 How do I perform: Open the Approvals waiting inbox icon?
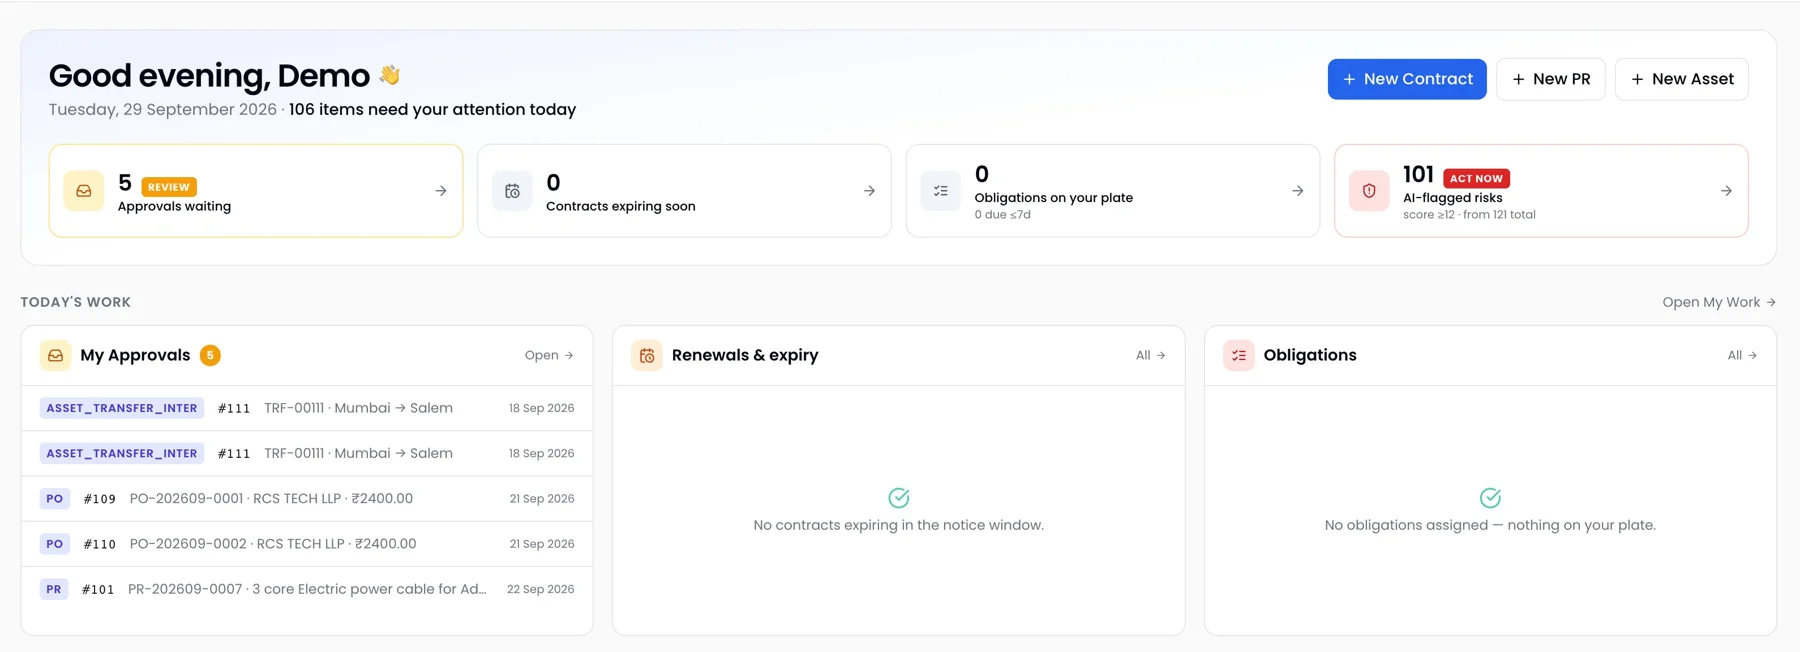[84, 191]
